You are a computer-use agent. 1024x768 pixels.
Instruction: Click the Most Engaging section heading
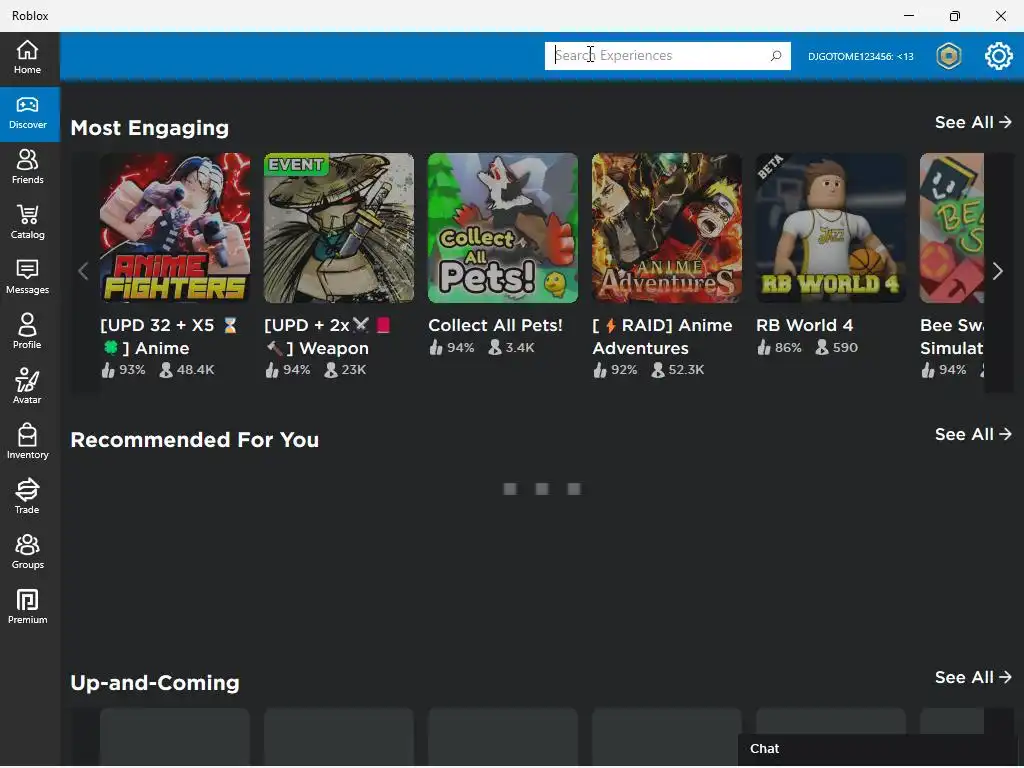pos(150,128)
